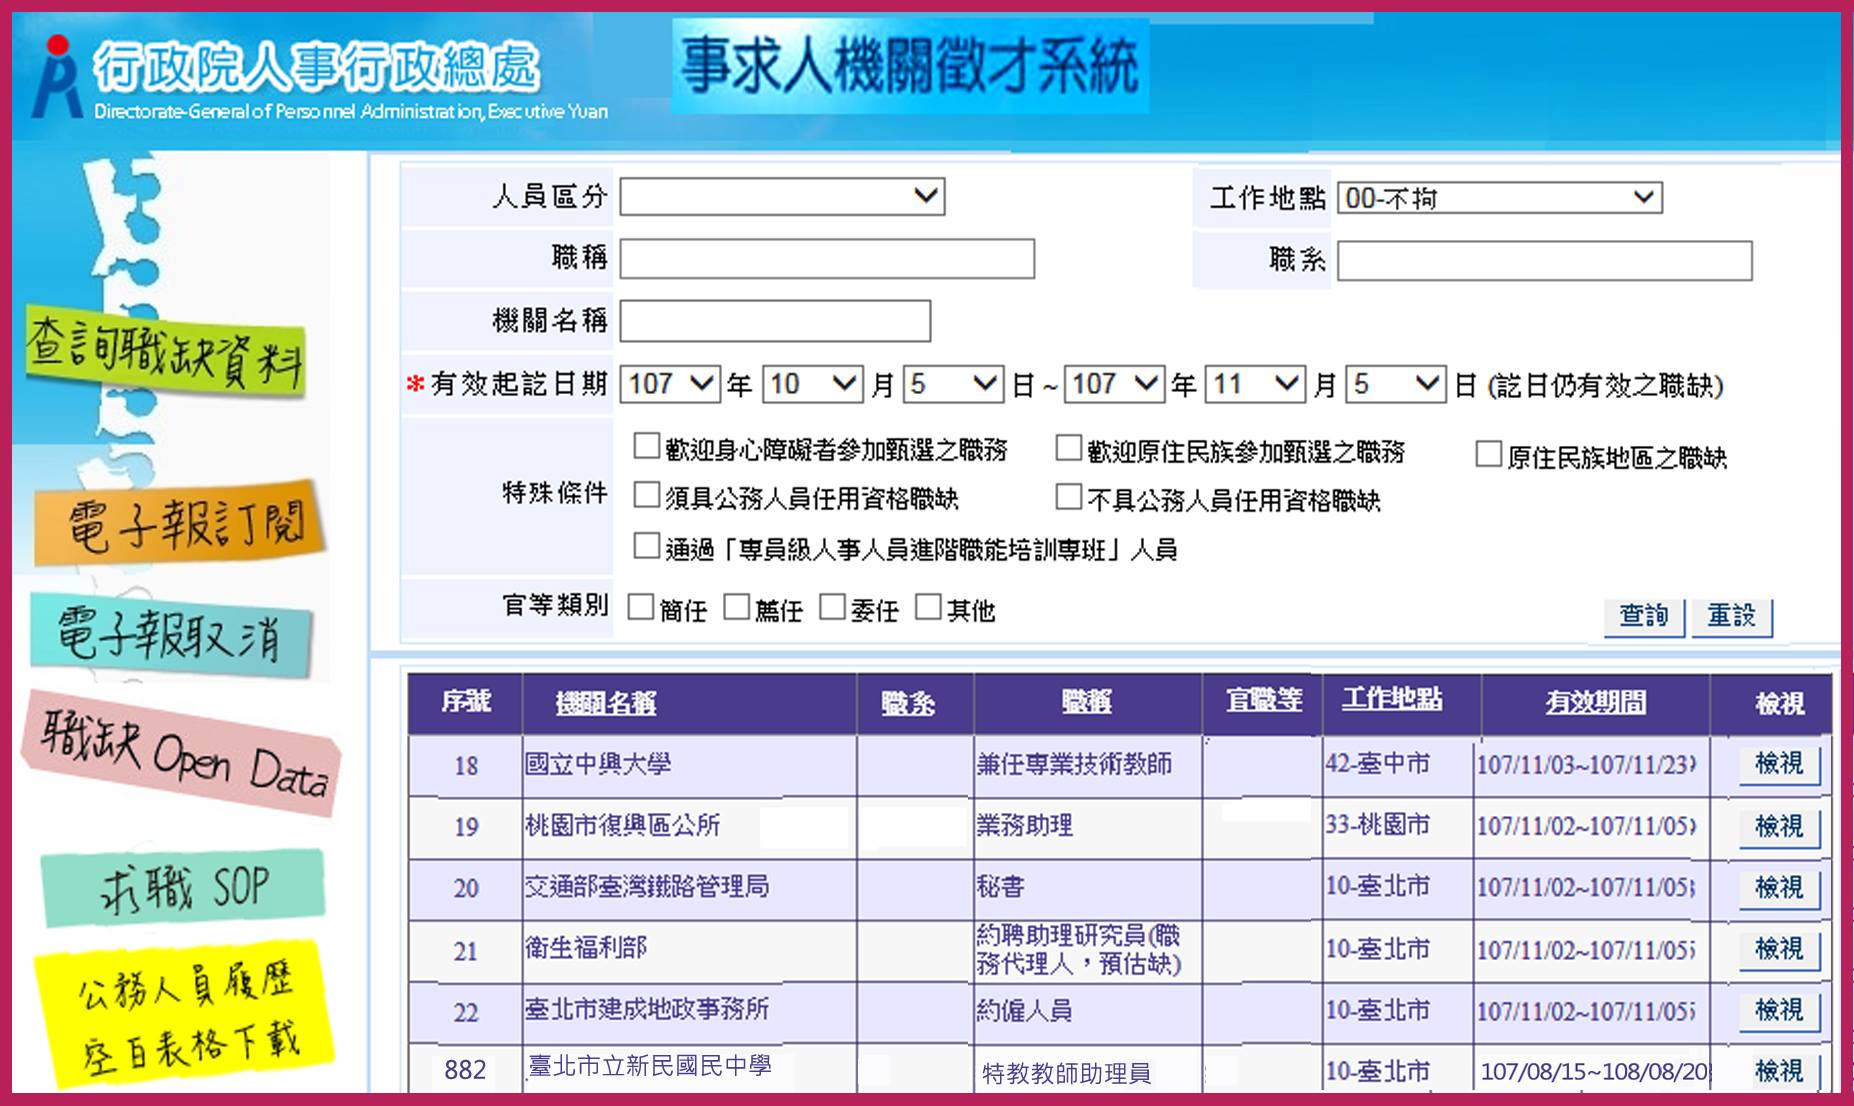This screenshot has width=1854, height=1106.
Task: Open the end year 107 dropdown
Action: coord(1114,384)
